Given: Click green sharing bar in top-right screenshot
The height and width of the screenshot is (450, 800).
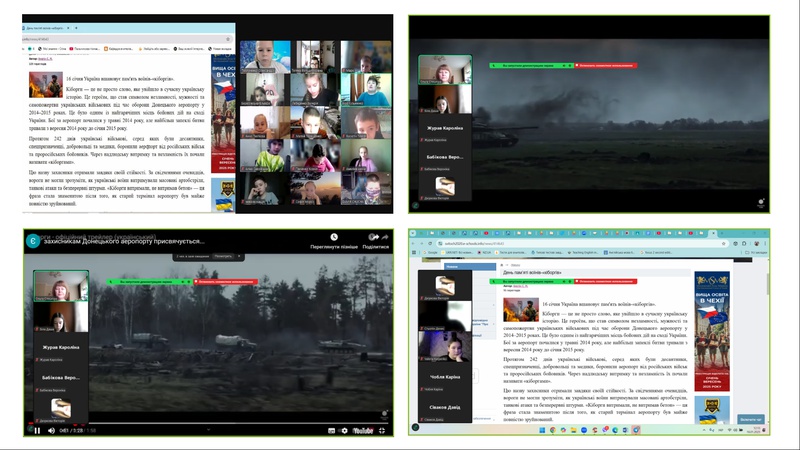Looking at the screenshot, I should tap(532, 65).
